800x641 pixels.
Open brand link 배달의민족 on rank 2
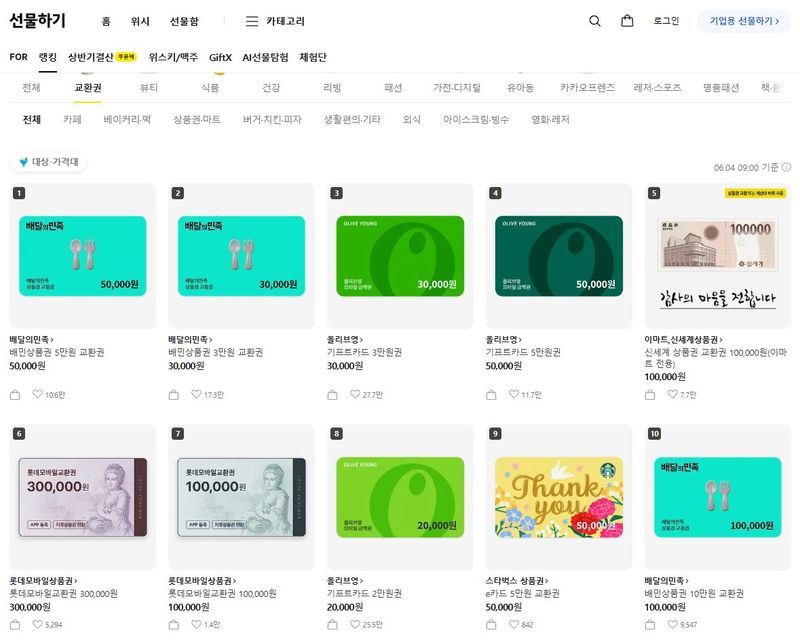[x=190, y=339]
